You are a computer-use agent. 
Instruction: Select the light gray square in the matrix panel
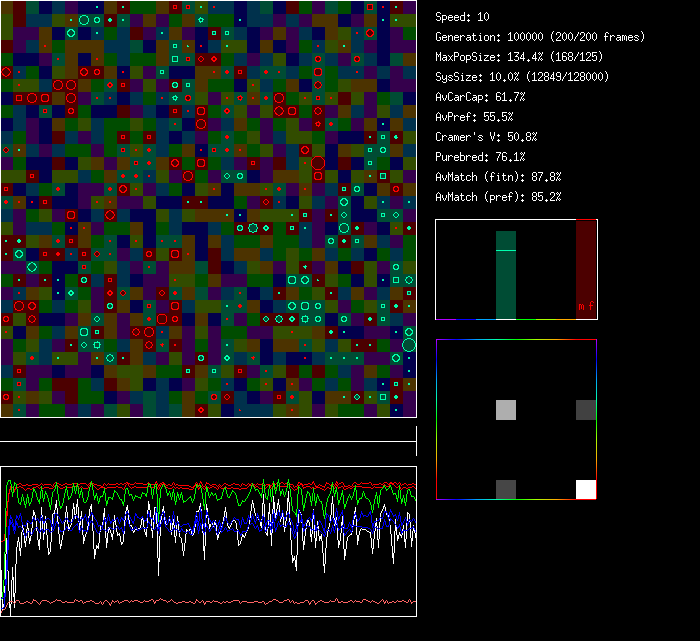point(506,409)
